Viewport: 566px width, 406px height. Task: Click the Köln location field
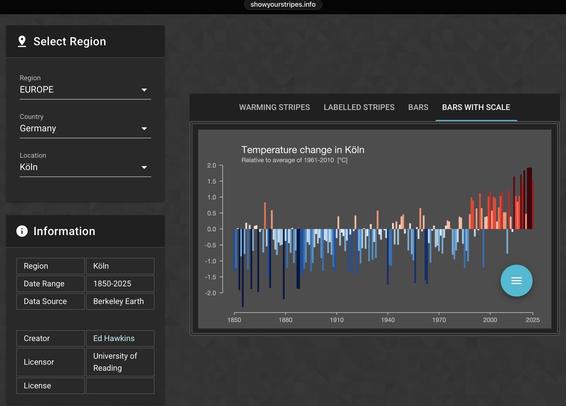85,167
